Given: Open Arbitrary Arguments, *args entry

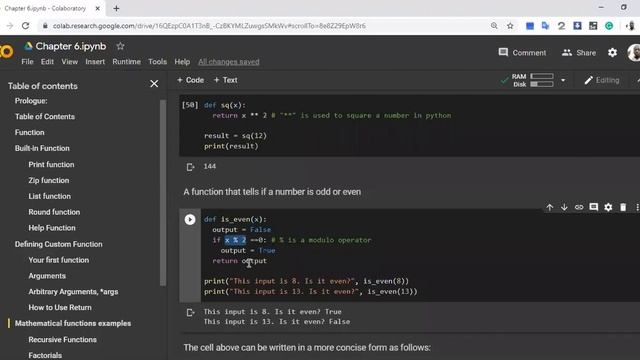Looking at the screenshot, I should point(73,292).
